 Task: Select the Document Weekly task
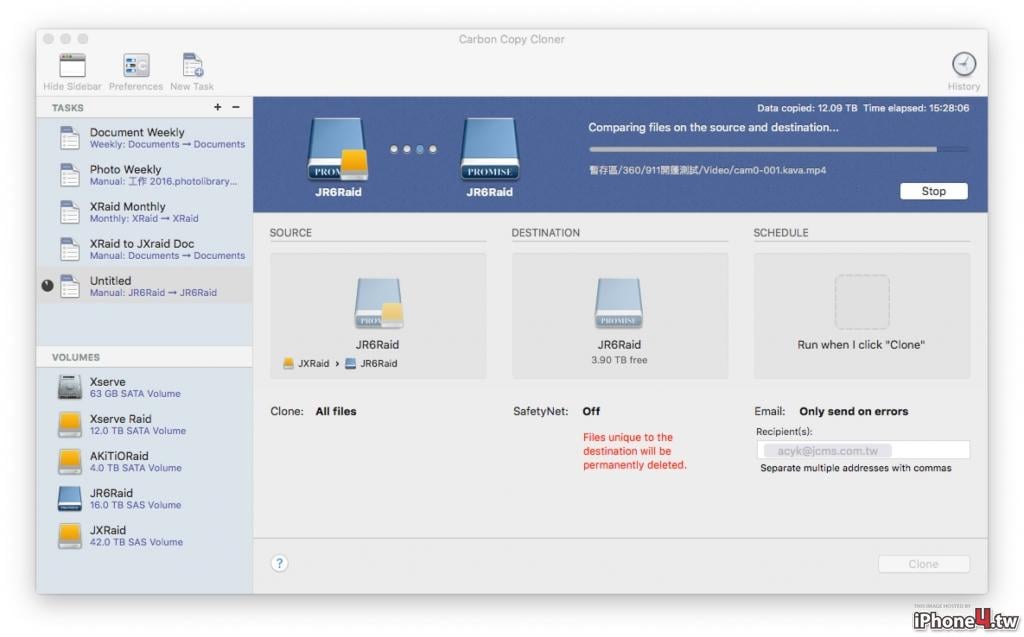point(144,138)
